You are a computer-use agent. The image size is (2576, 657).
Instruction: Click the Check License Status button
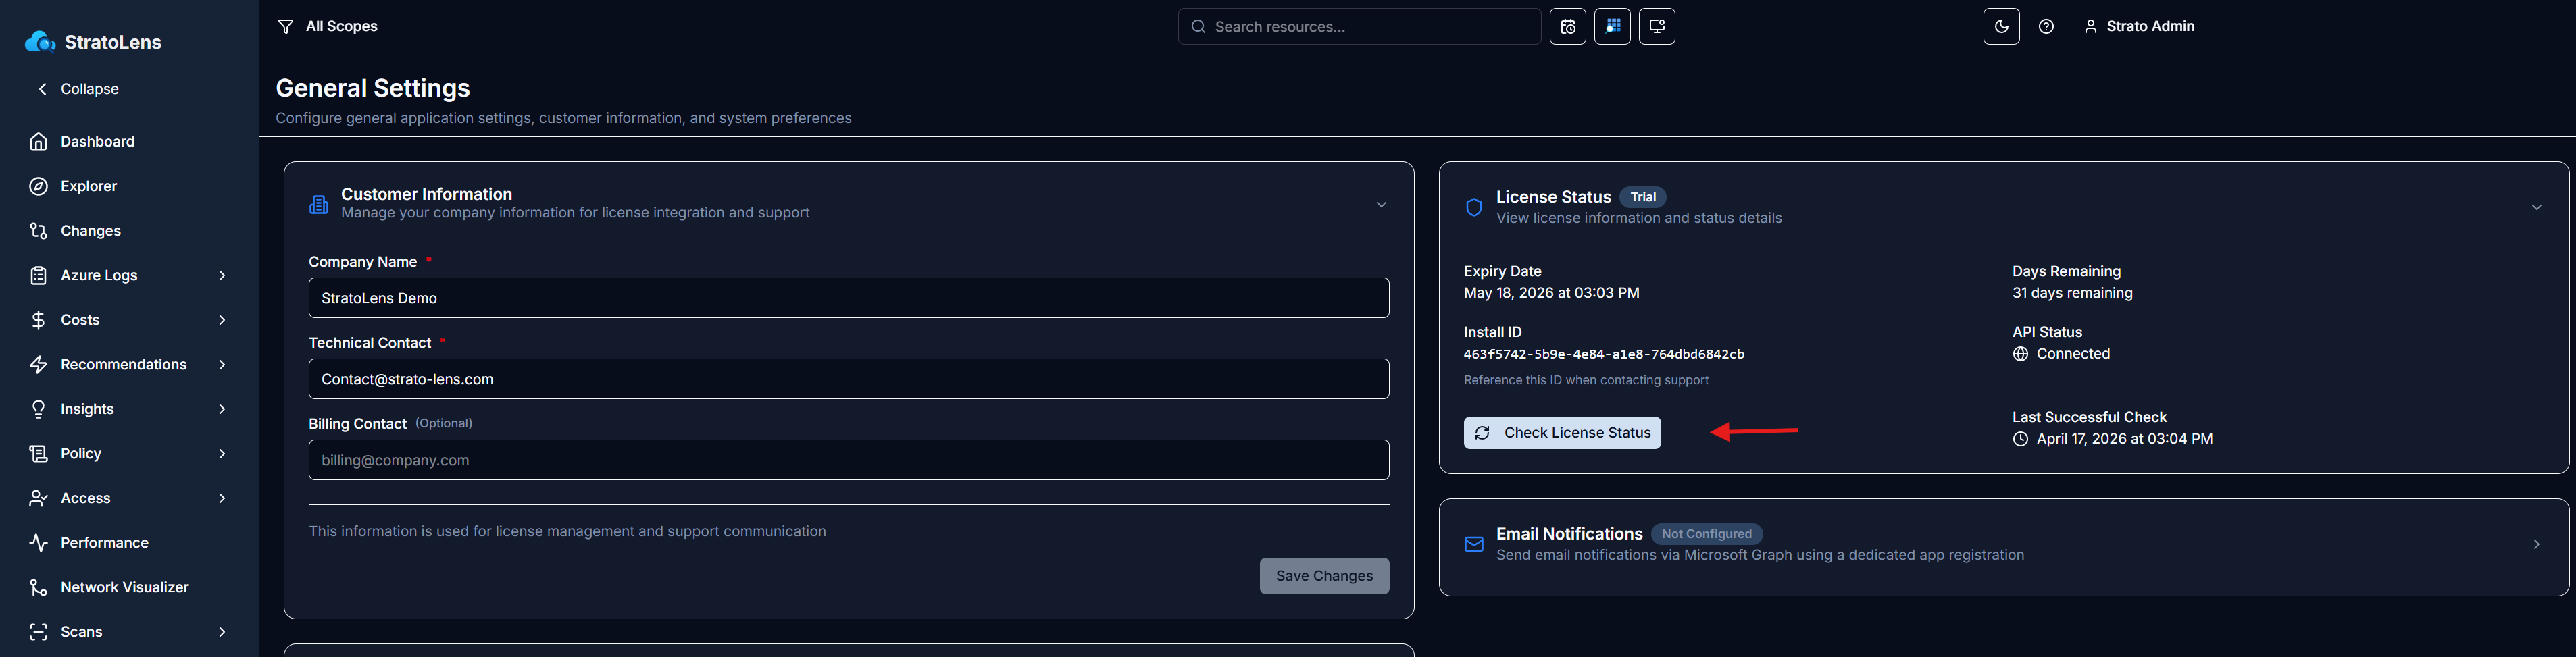coord(1562,433)
